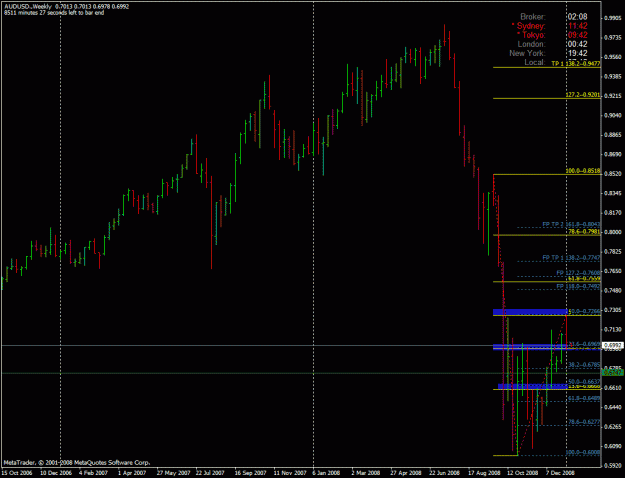Click the current price marker 0.6992
This screenshot has height=478, width=625.
613,345
